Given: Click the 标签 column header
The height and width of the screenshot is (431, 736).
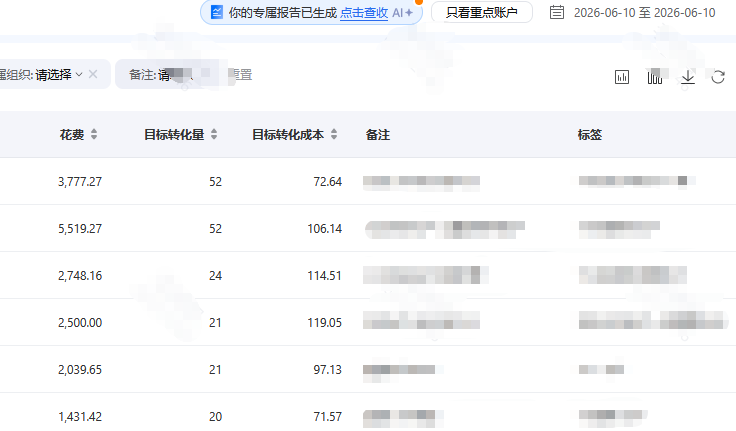Looking at the screenshot, I should 590,135.
